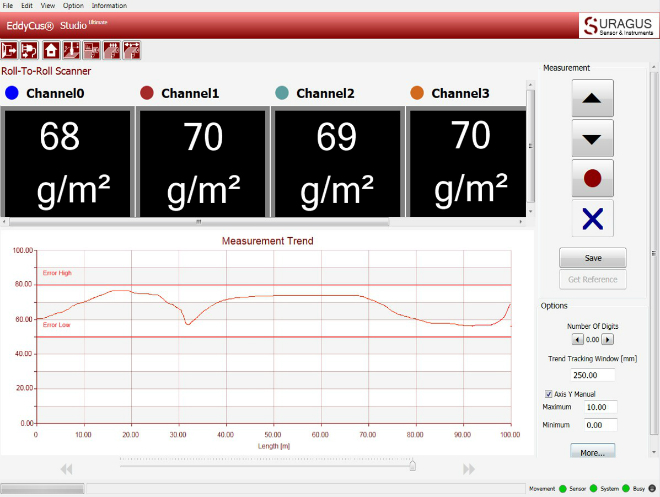Click the Save button

click(593, 258)
